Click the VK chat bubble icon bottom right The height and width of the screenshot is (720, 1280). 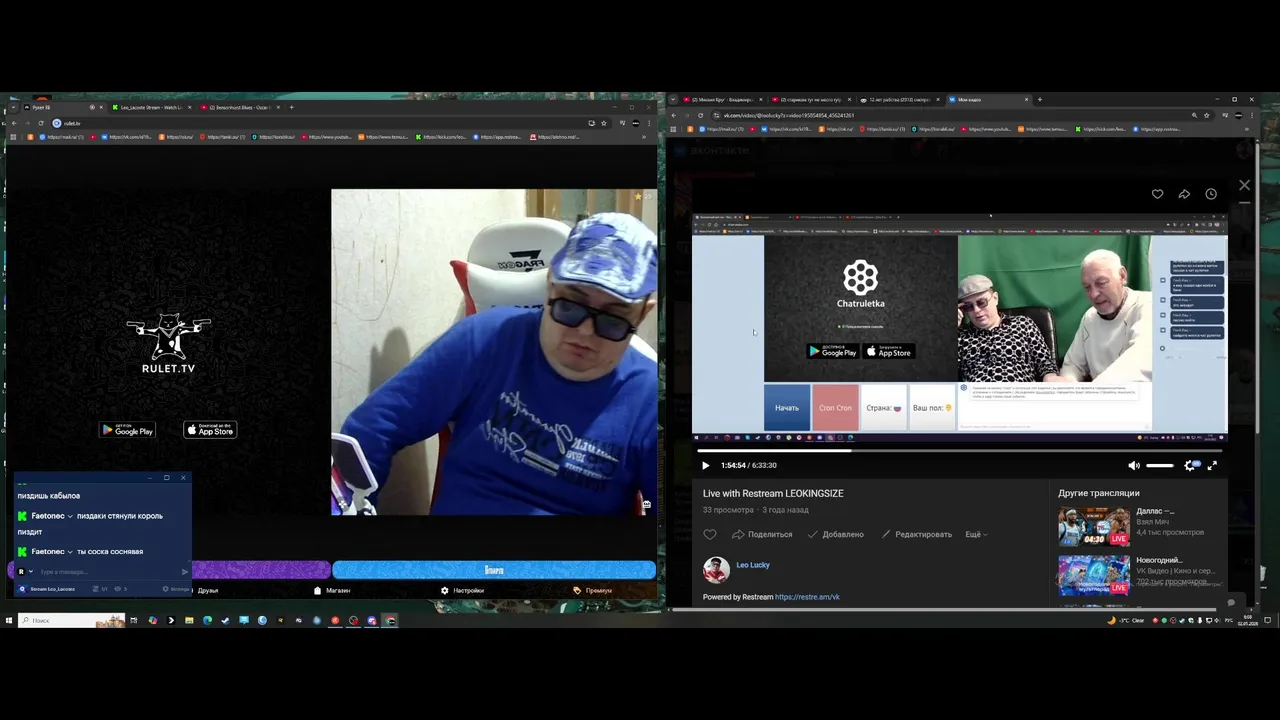click(1231, 603)
